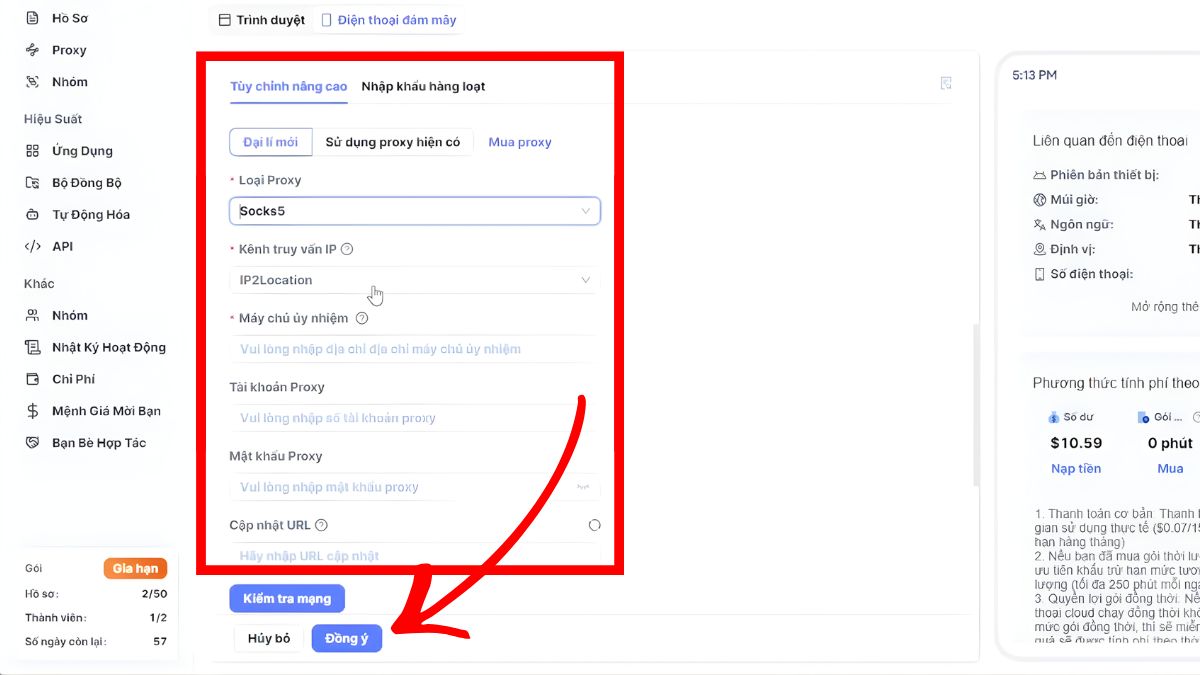Expand the Kênh truy vấn IP dropdown
This screenshot has width=1200, height=675.
pyautogui.click(x=414, y=280)
